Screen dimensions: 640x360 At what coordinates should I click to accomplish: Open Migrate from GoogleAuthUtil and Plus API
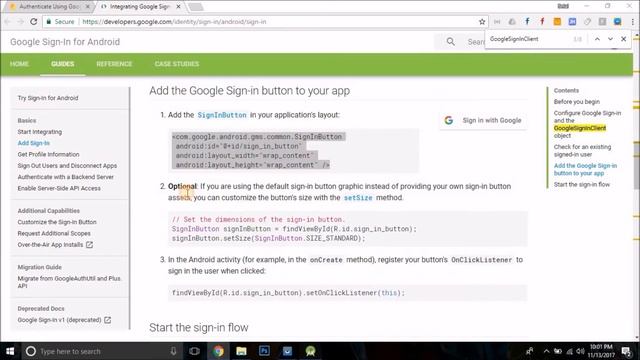(x=69, y=282)
